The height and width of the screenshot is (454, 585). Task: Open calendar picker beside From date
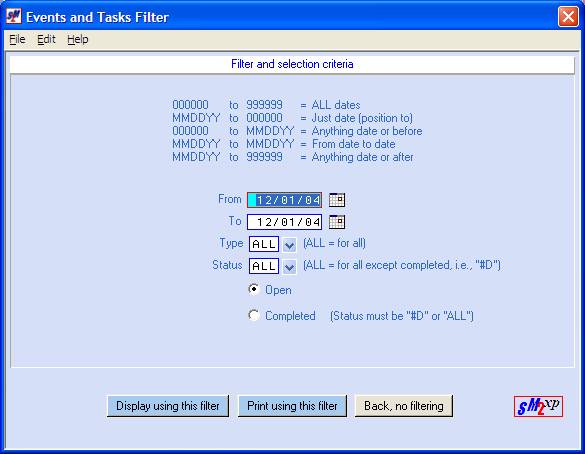point(337,200)
